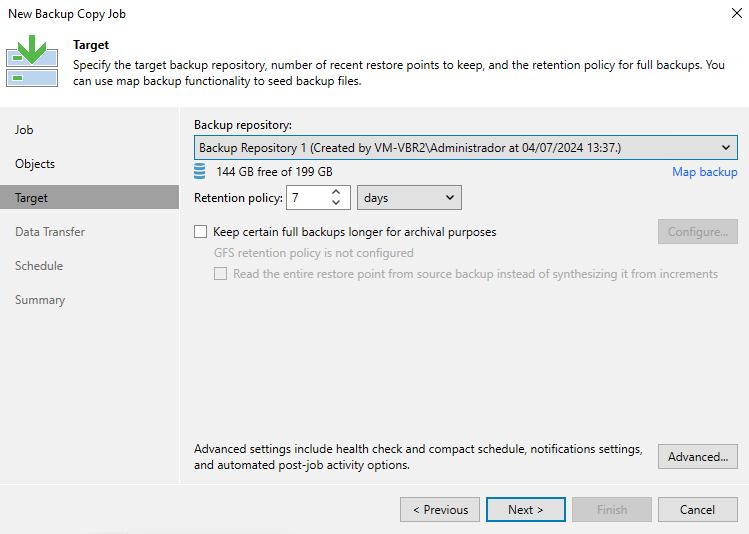Select the Target step in sidebar
749x534 pixels.
[31, 198]
